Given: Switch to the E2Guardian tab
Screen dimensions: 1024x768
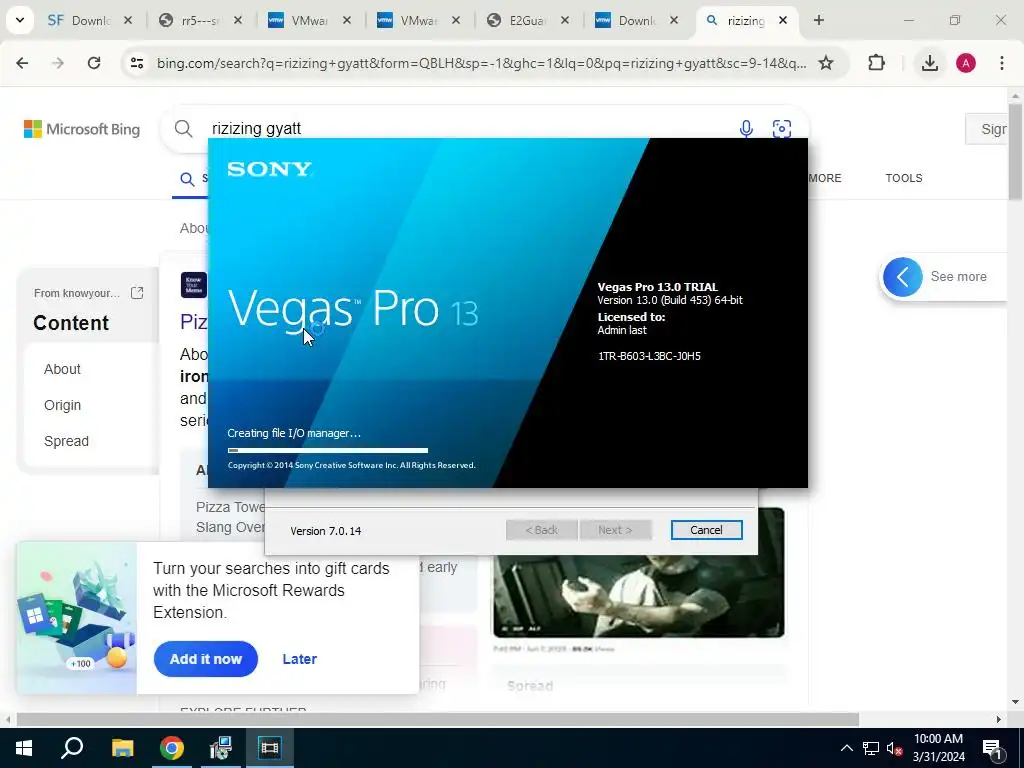Looking at the screenshot, I should [526, 20].
